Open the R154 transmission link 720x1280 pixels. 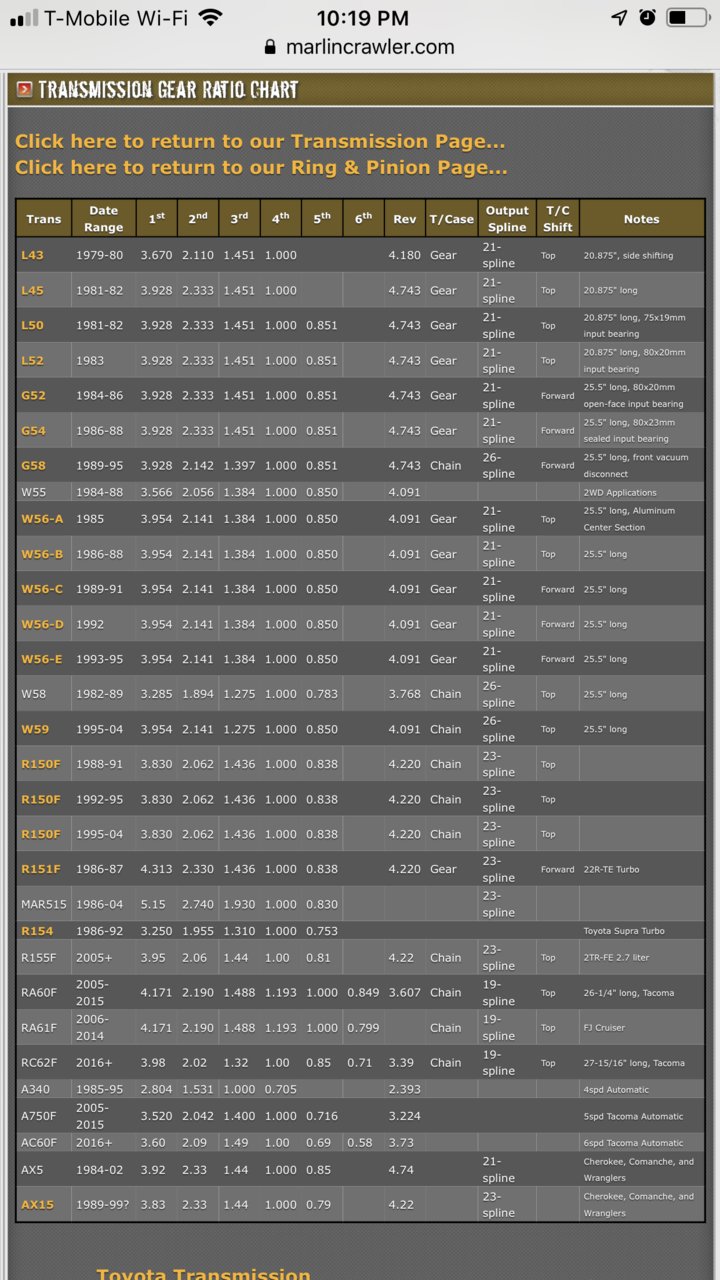(37, 931)
